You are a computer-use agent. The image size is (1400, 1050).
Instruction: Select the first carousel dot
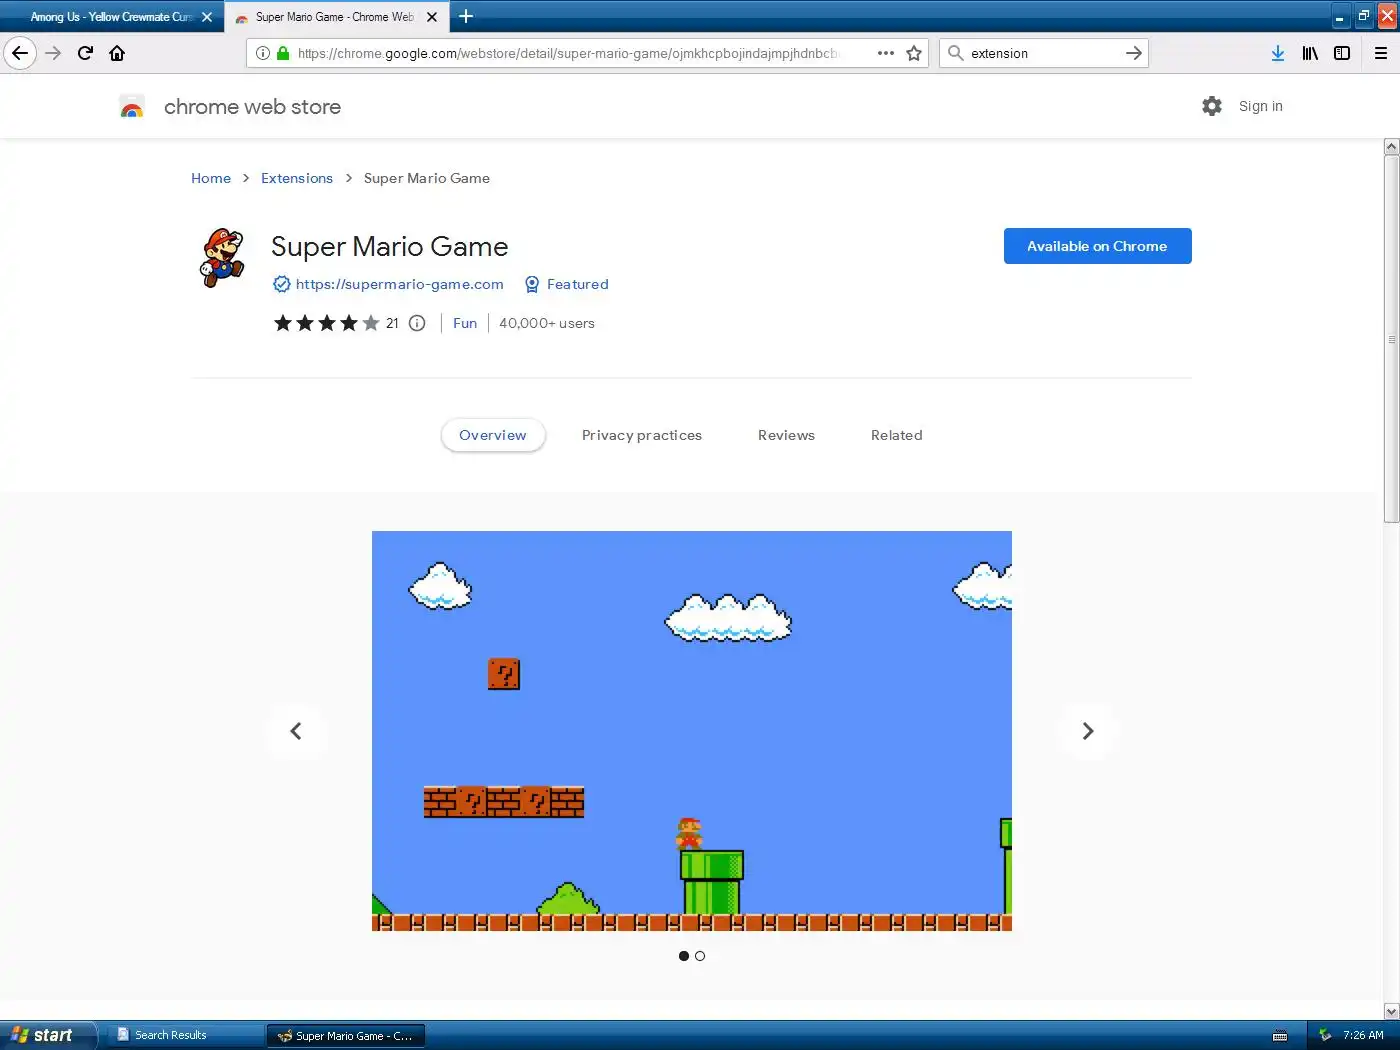tap(684, 956)
